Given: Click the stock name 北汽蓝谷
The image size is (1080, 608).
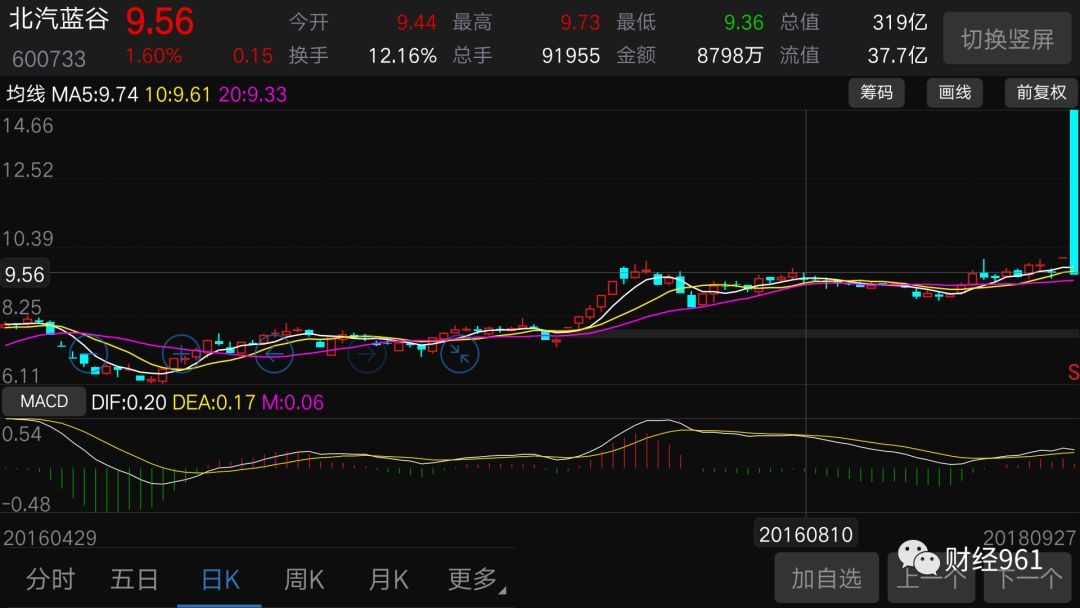Looking at the screenshot, I should coord(59,19).
